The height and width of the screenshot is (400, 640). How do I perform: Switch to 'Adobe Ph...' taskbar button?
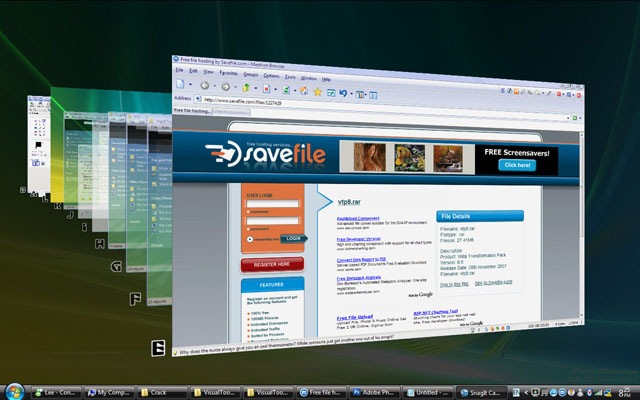click(x=373, y=392)
